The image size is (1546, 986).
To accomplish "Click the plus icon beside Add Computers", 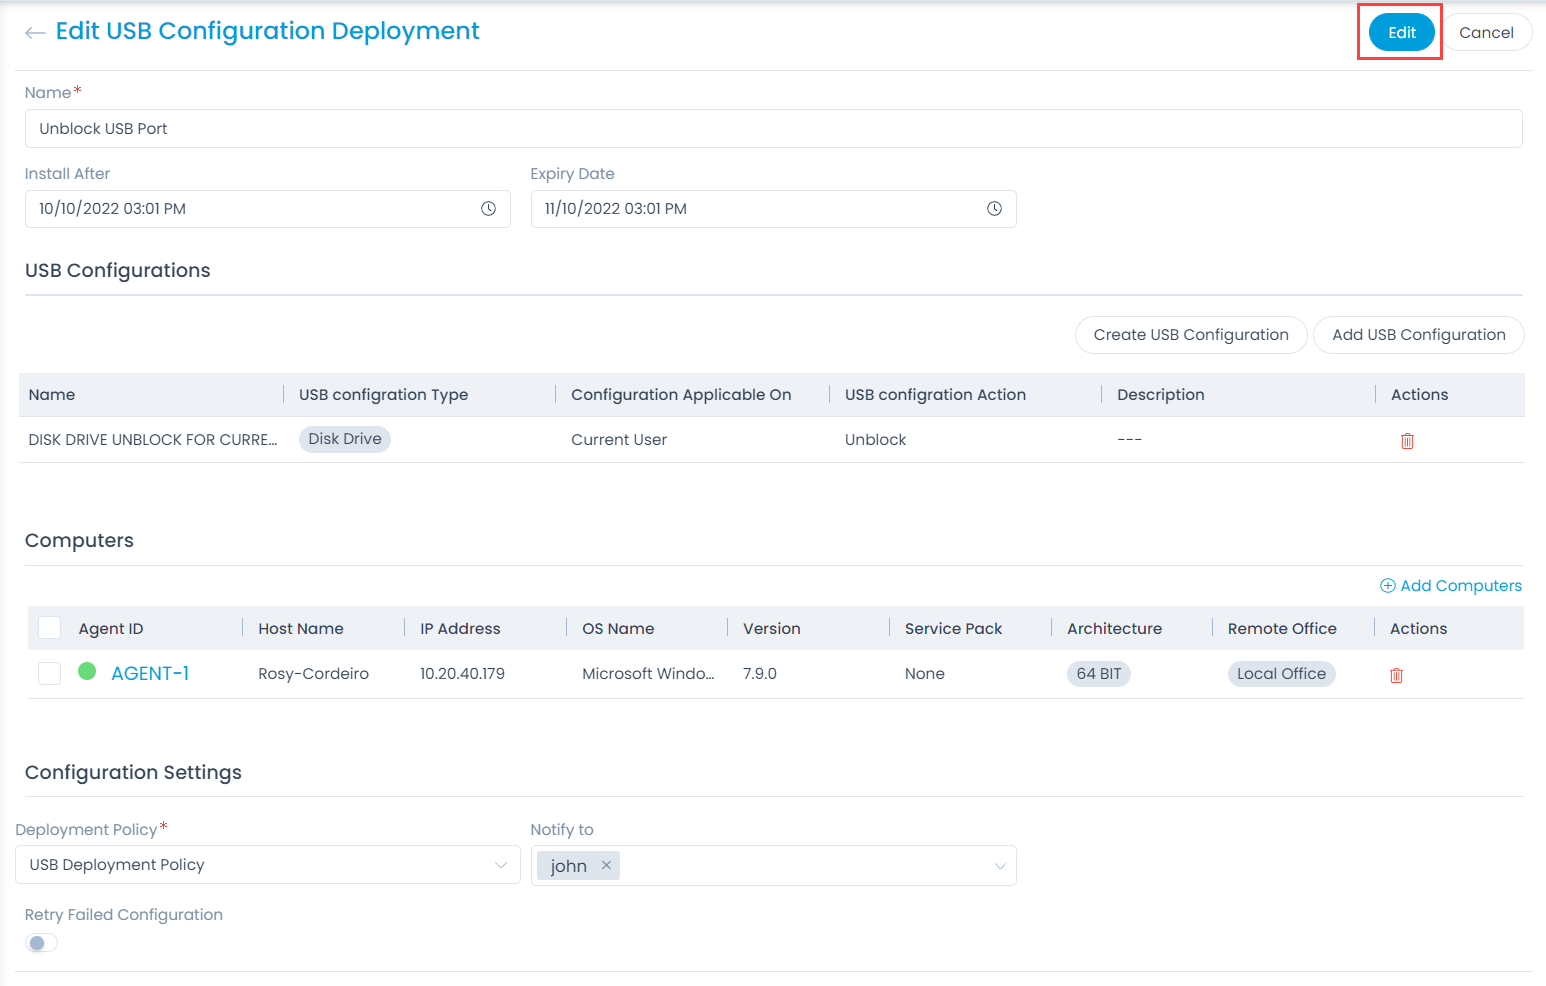I will pyautogui.click(x=1387, y=585).
